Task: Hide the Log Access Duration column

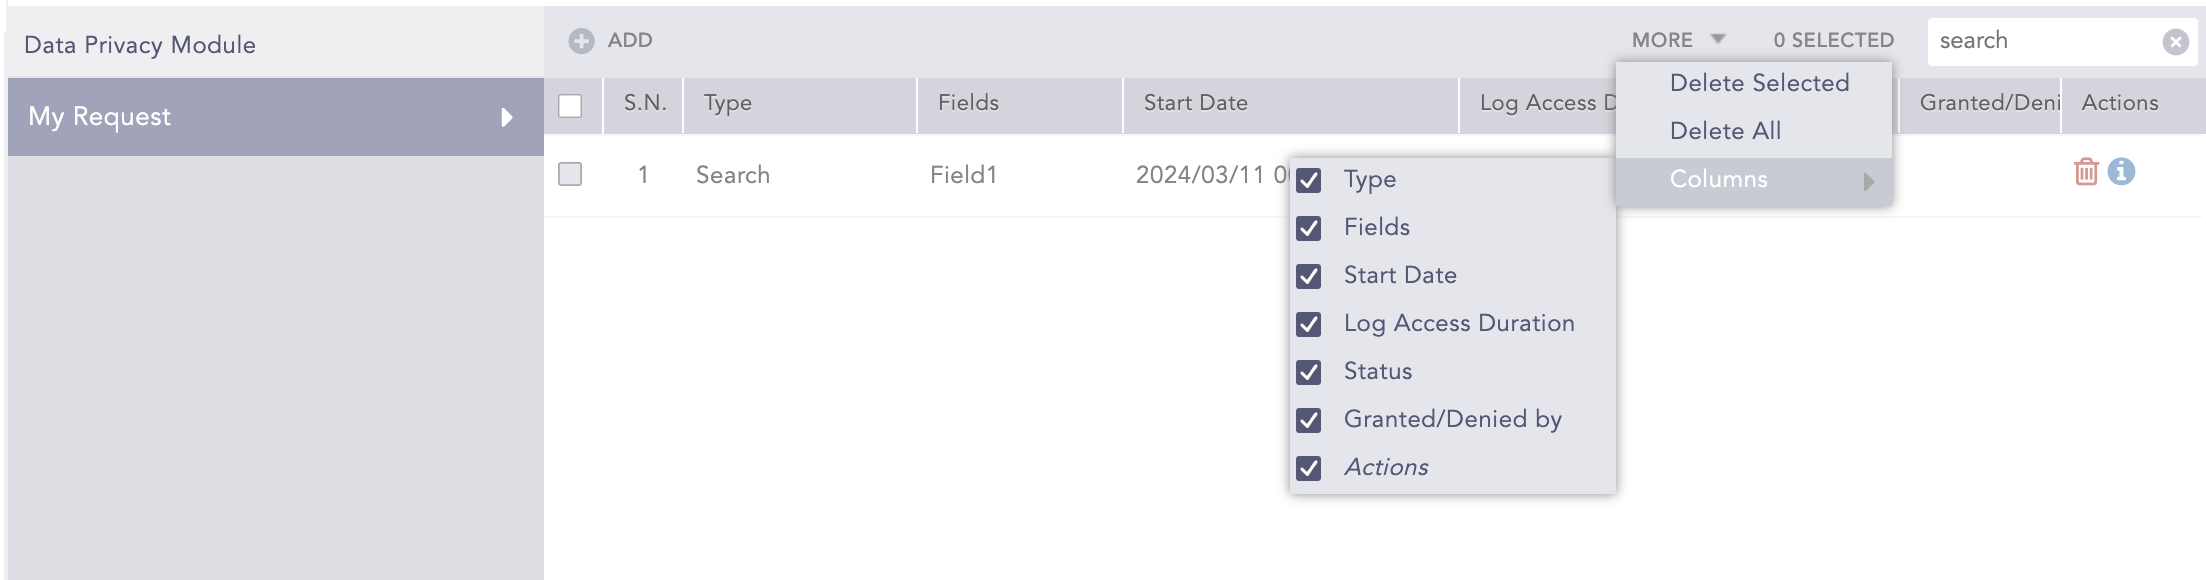Action: pos(1309,324)
